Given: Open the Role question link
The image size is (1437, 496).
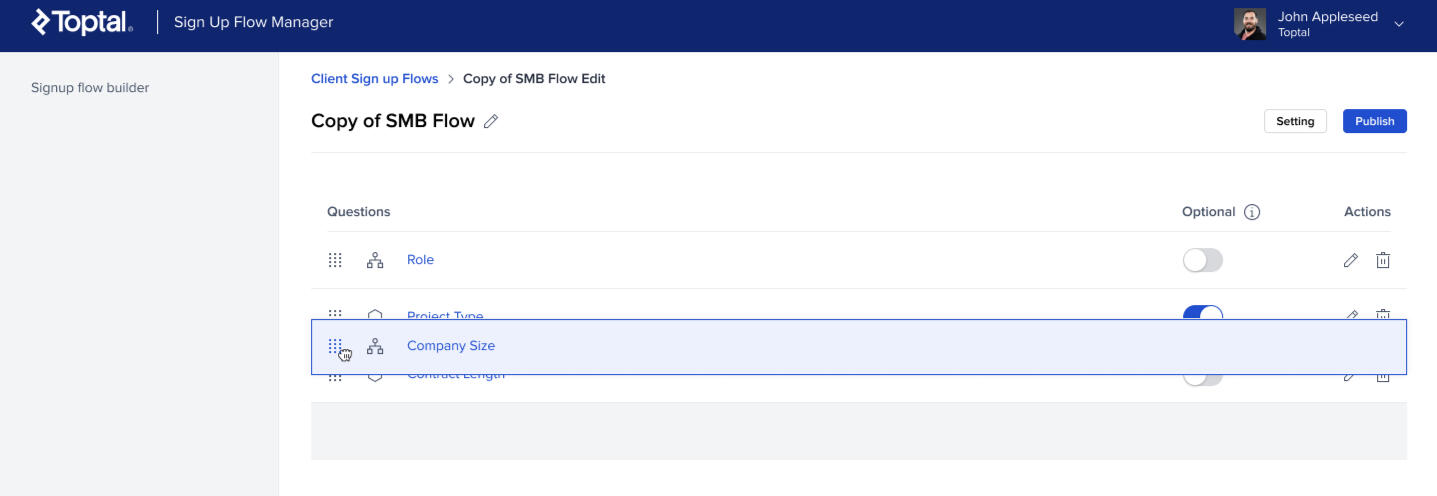Looking at the screenshot, I should [420, 260].
